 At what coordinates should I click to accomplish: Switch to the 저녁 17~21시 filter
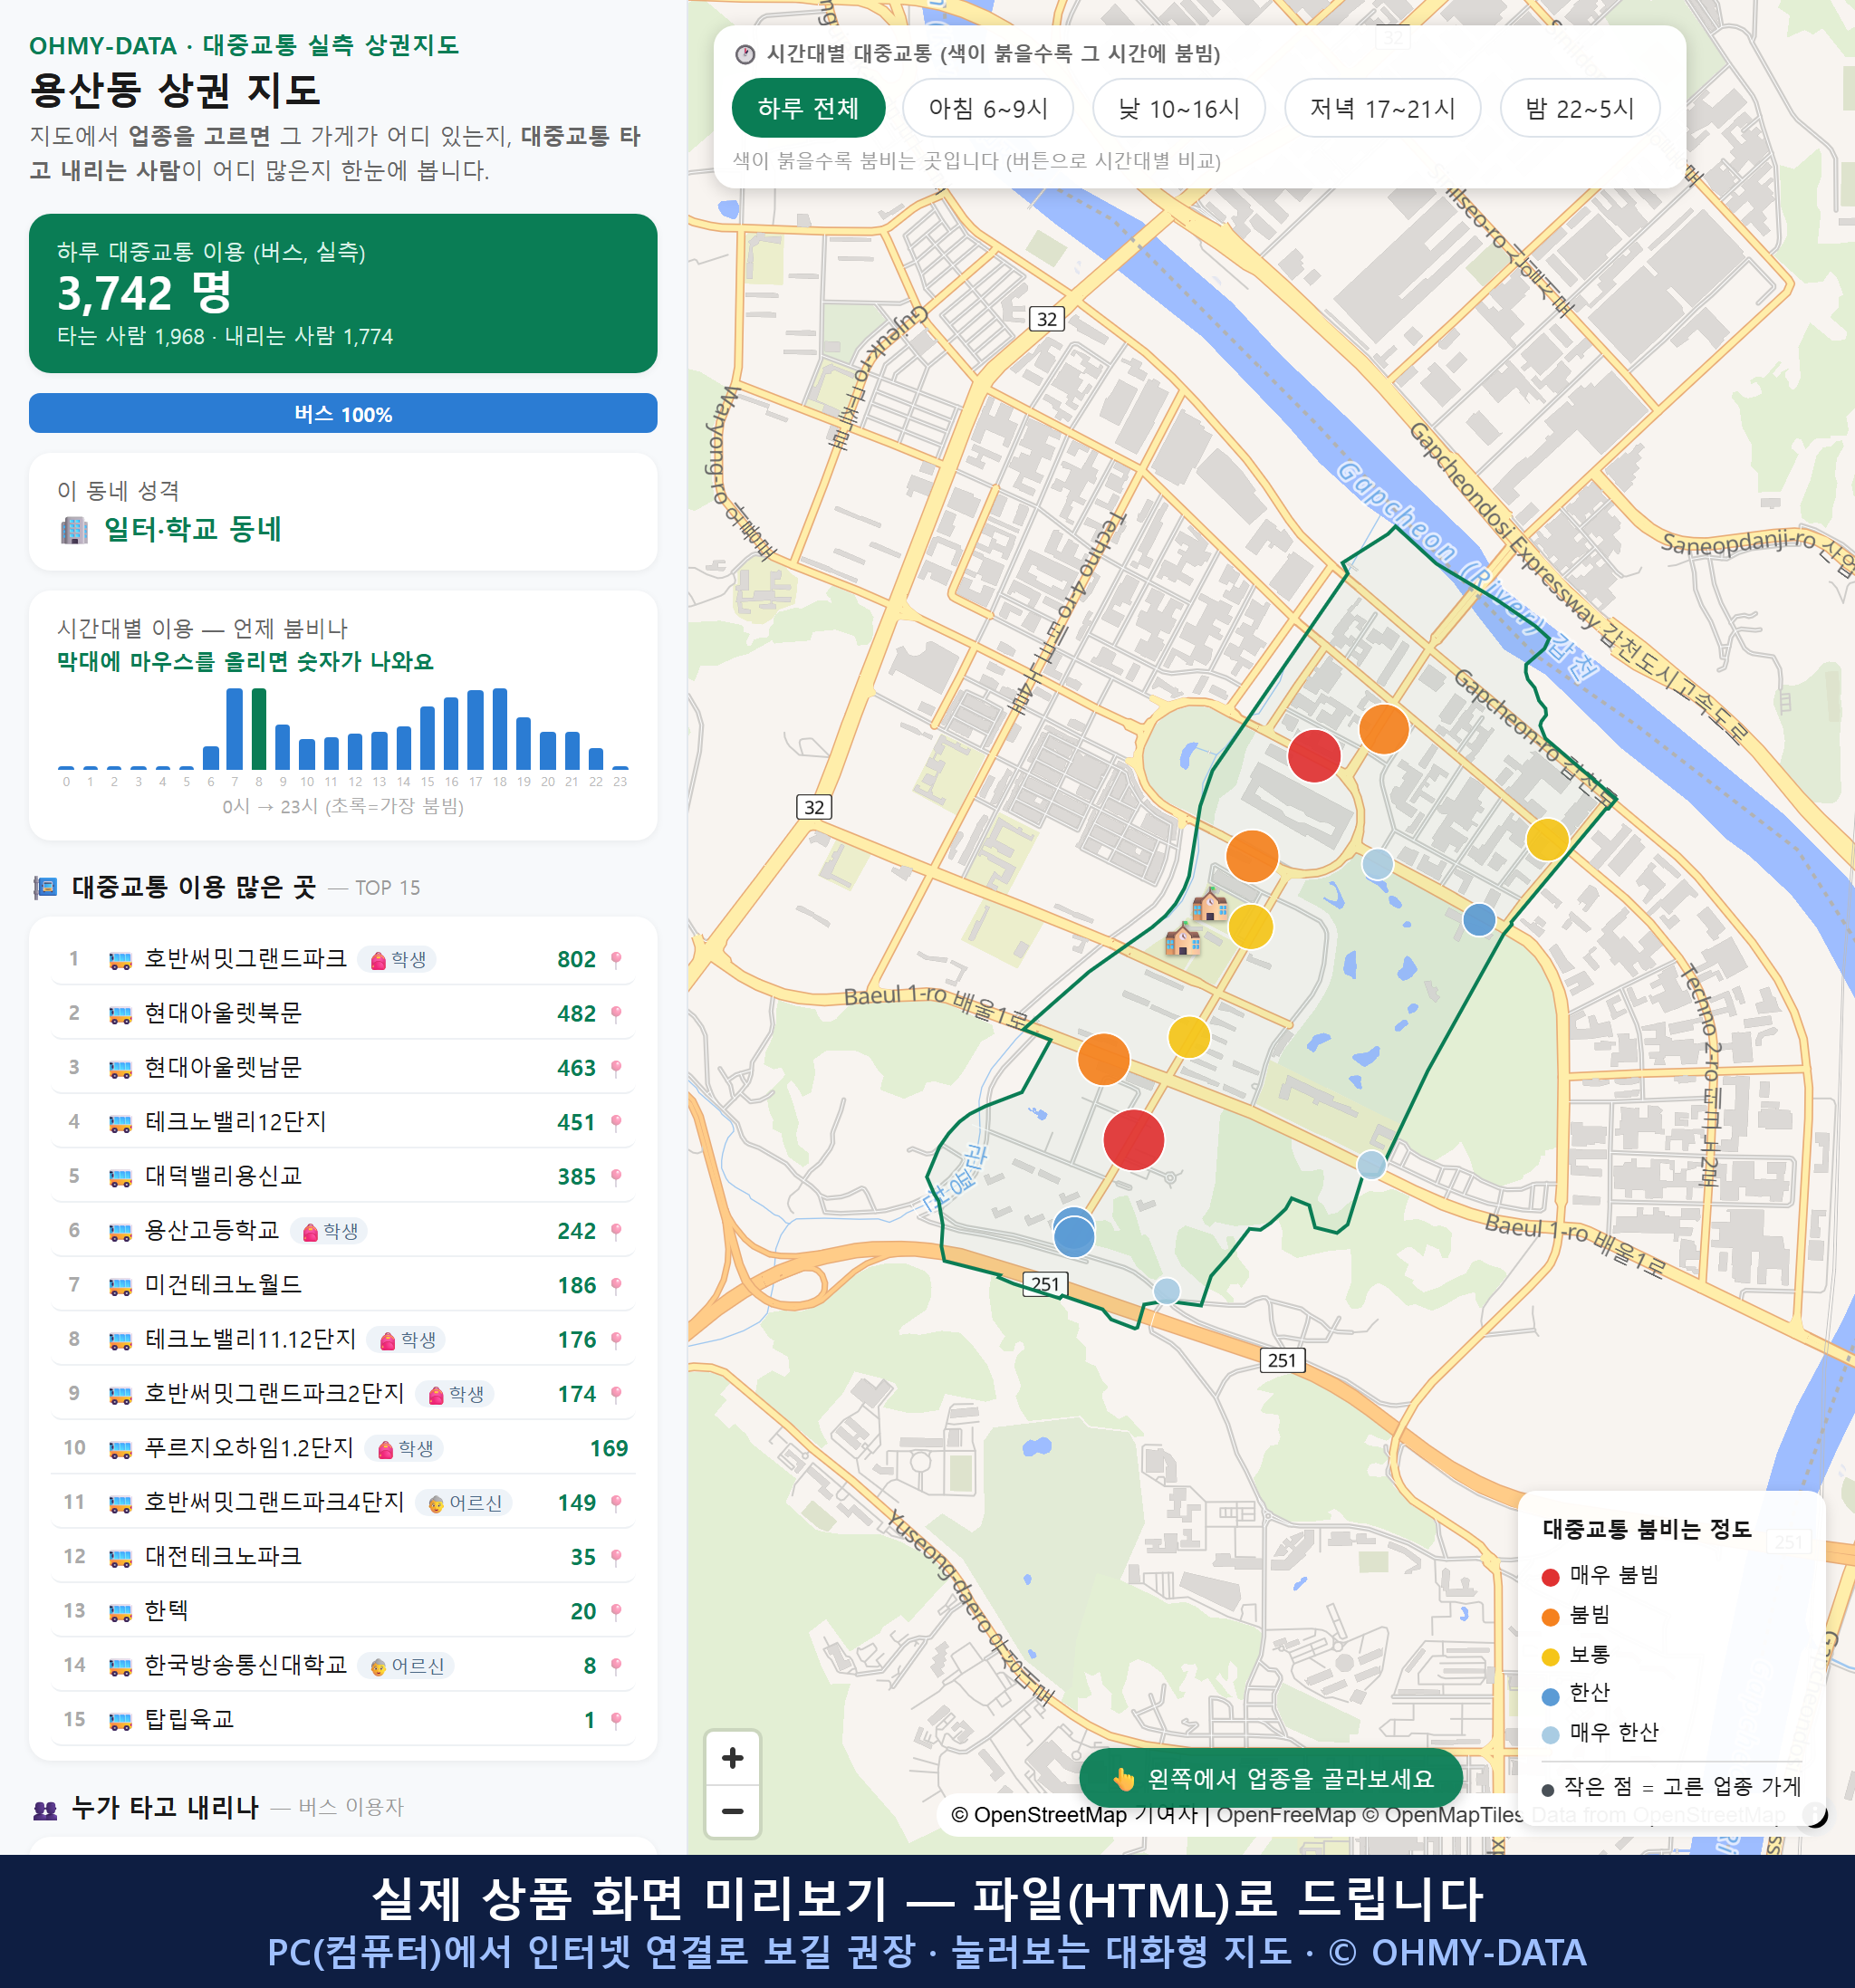click(1382, 108)
